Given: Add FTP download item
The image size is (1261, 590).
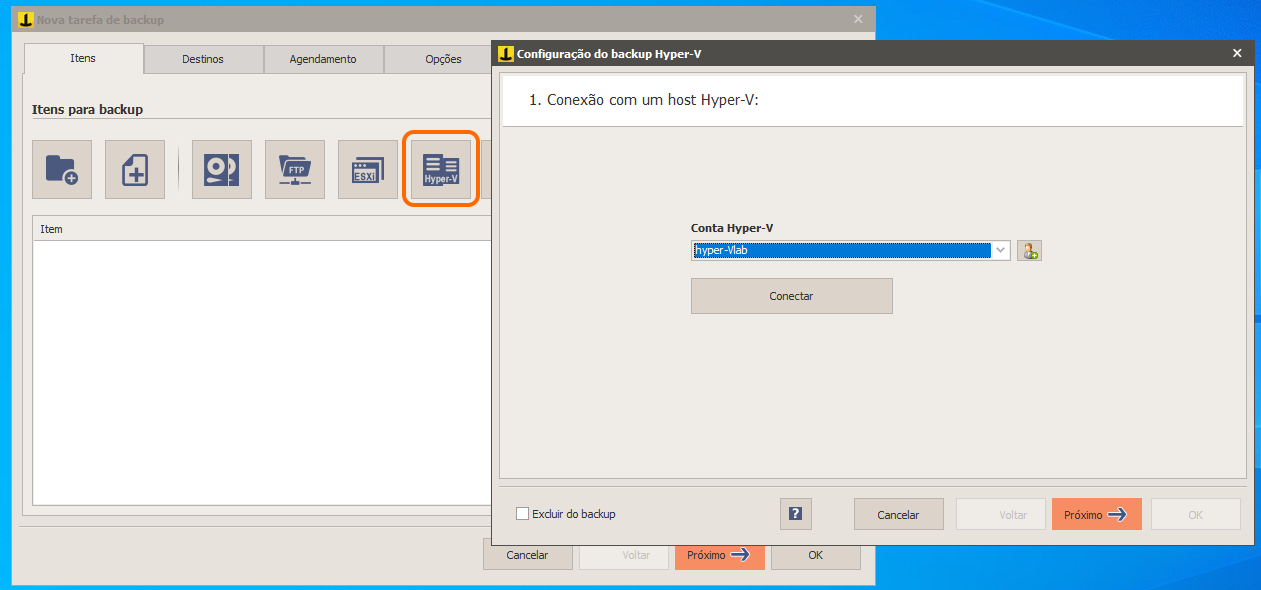Looking at the screenshot, I should click(x=295, y=170).
